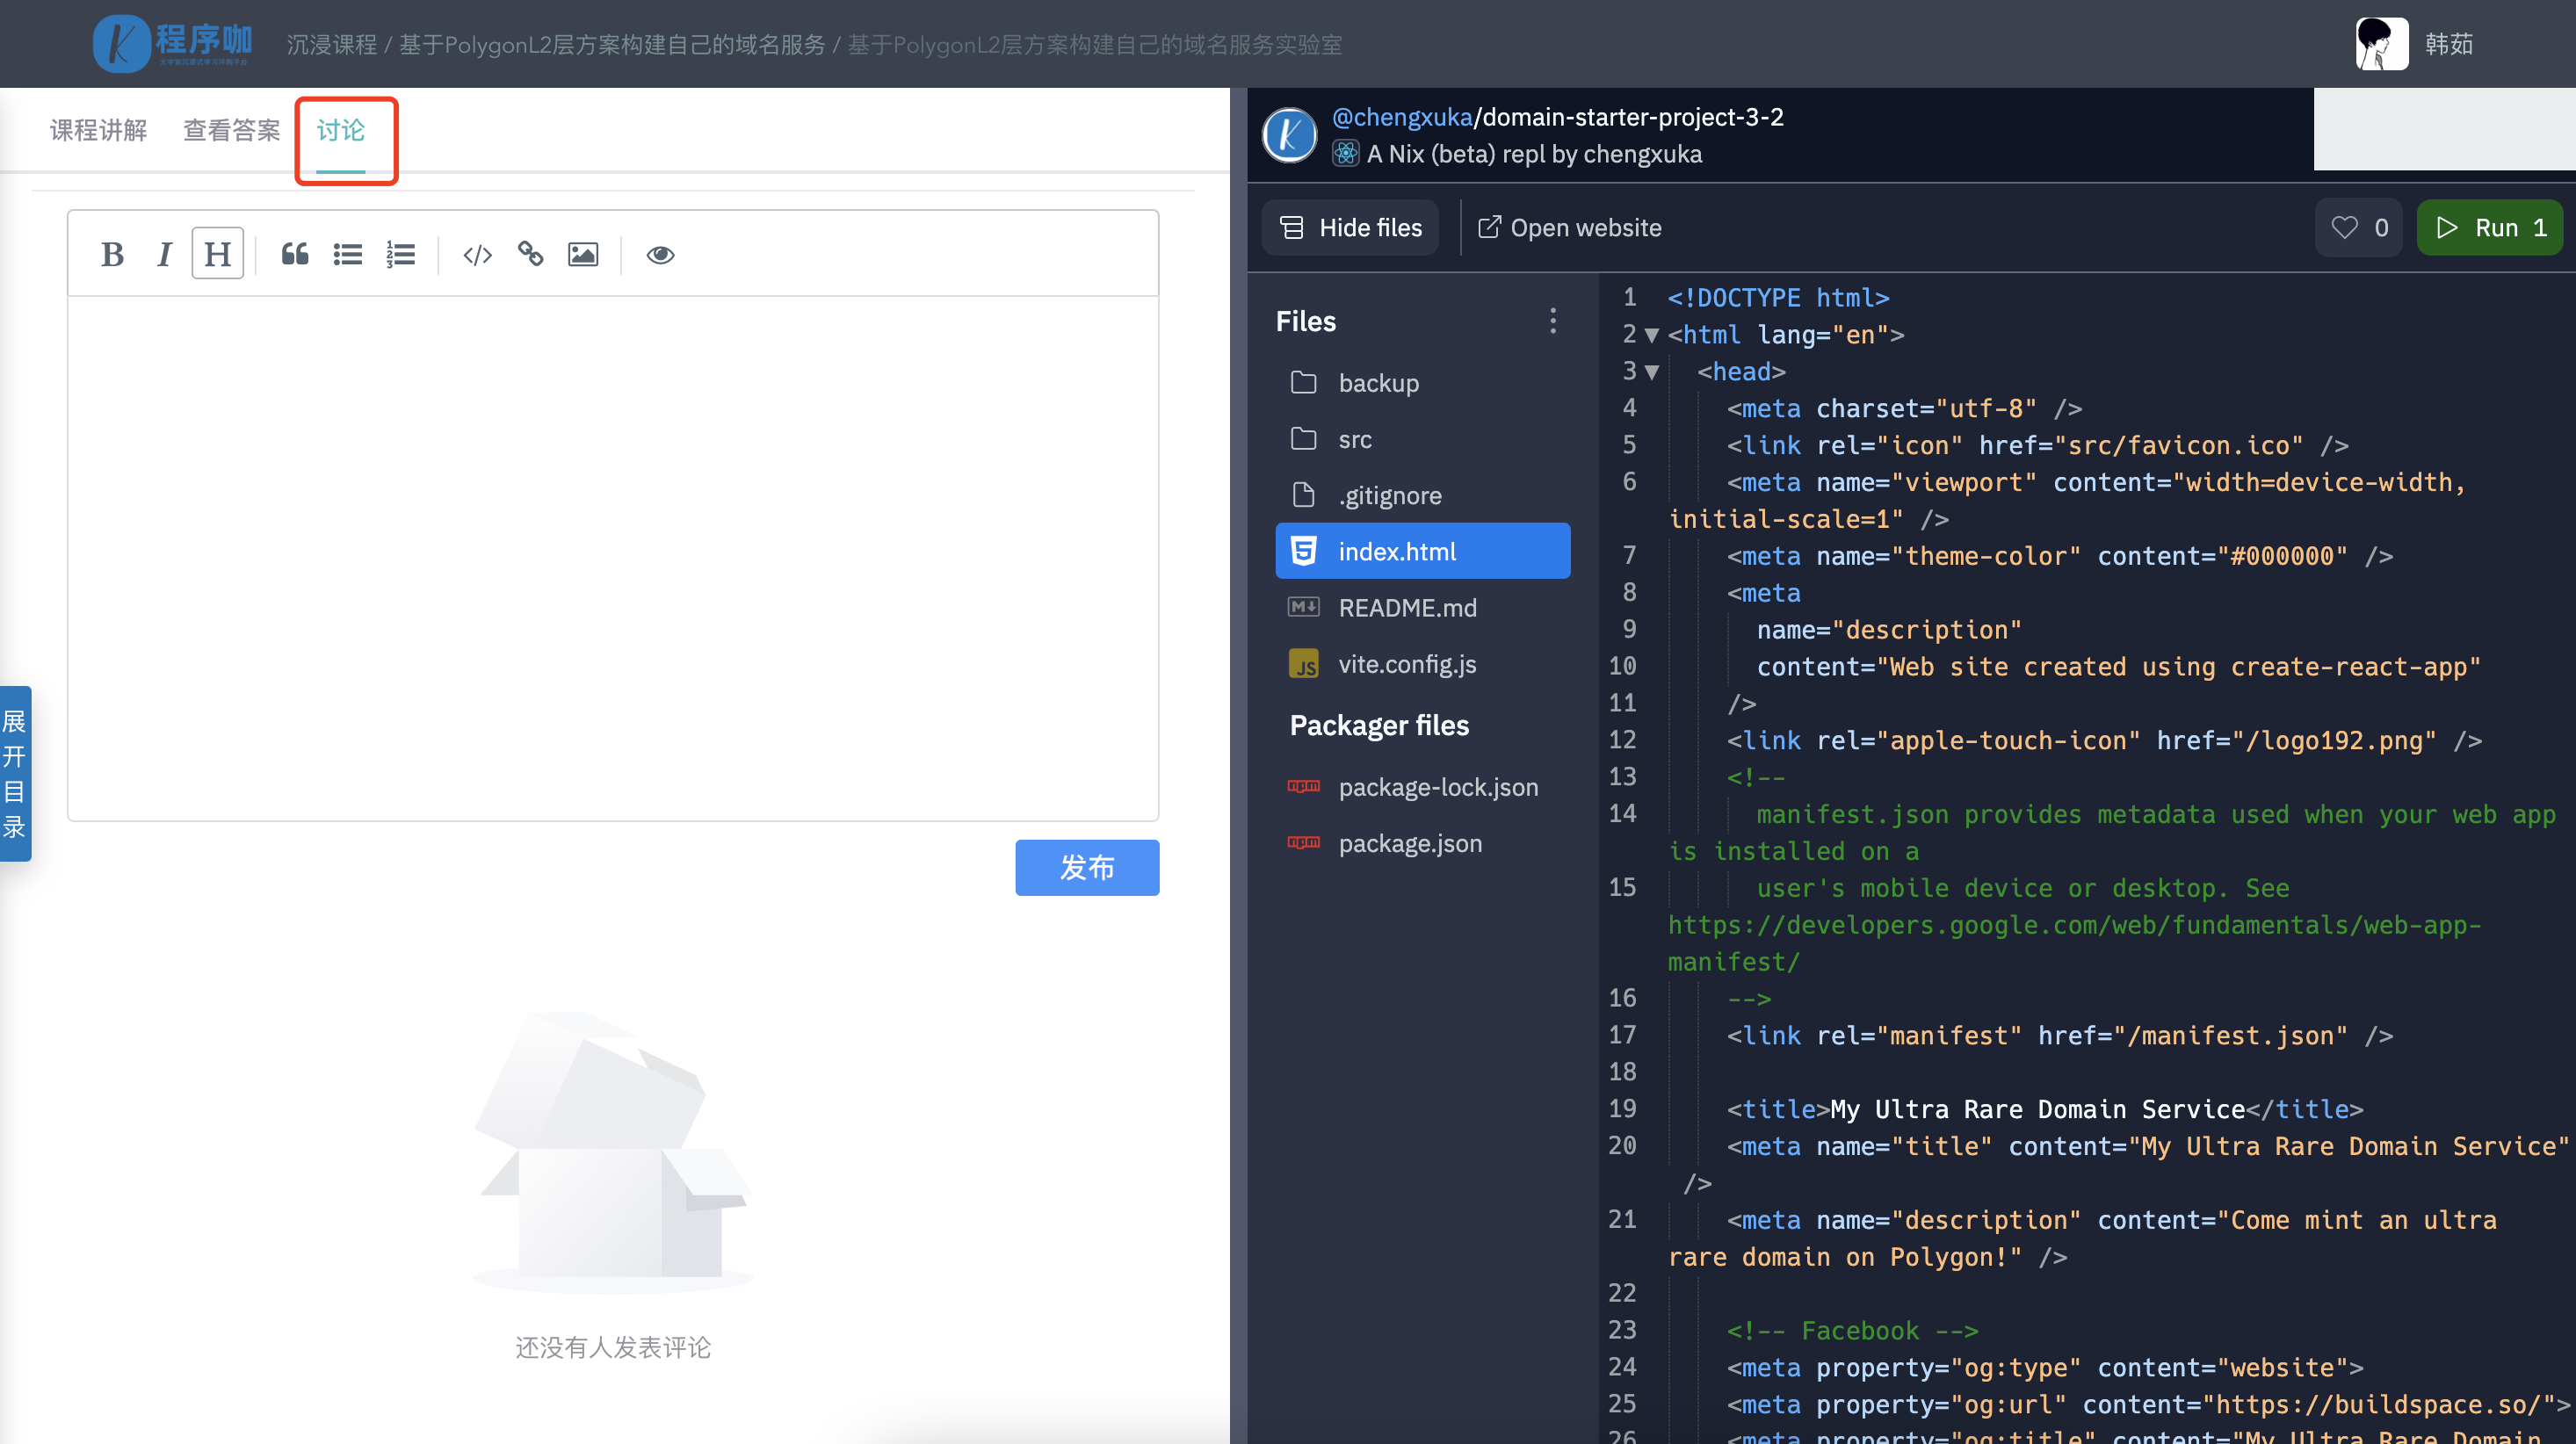Insert an unordered bullet list
The image size is (2576, 1444).
tap(347, 255)
